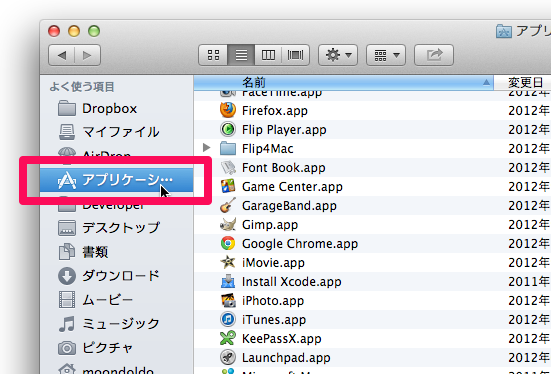Open Dropbox in the sidebar

coord(117,109)
